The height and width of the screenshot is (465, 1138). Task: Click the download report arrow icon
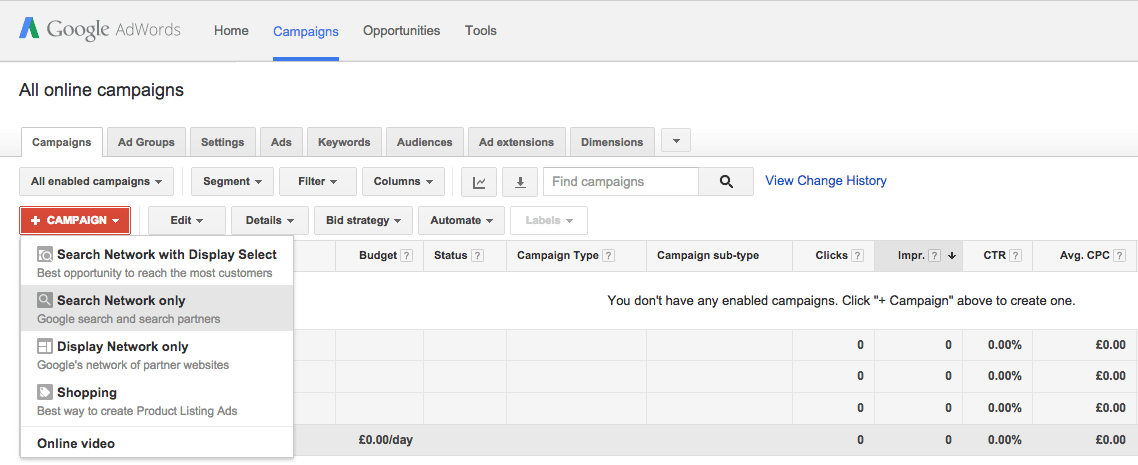point(520,182)
